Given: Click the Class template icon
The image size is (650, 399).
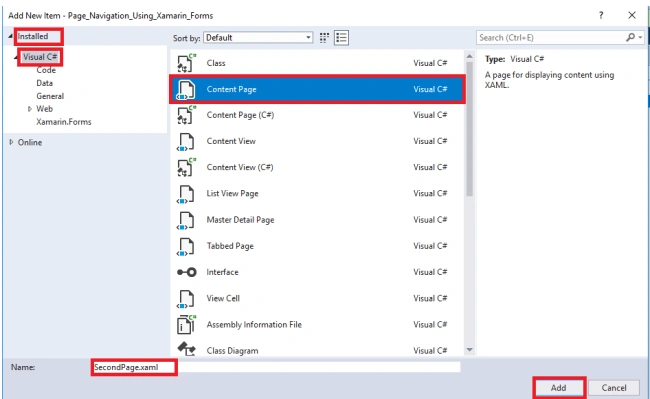Looking at the screenshot, I should (186, 63).
